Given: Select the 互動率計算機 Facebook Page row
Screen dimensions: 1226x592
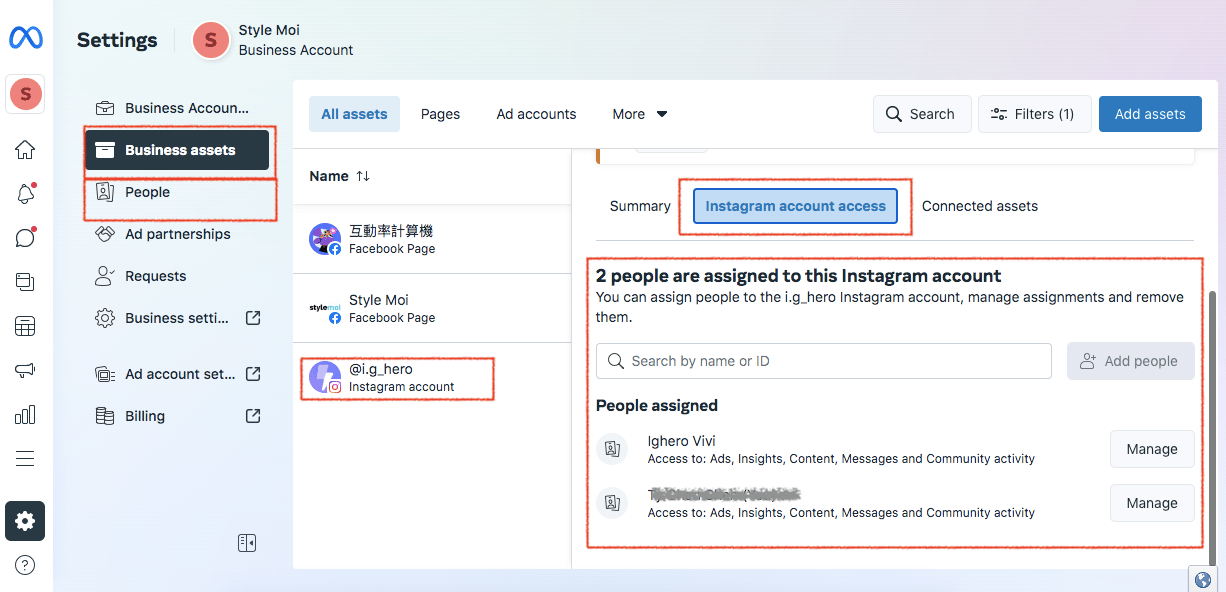Looking at the screenshot, I should click(x=432, y=239).
